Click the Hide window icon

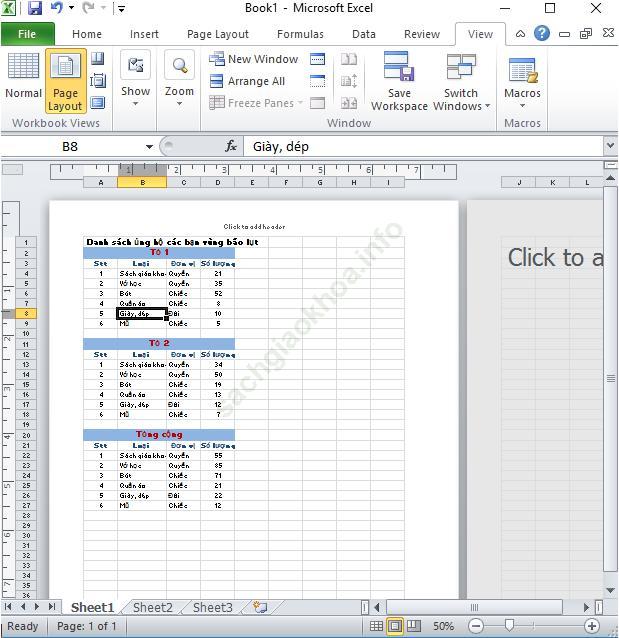317,81
